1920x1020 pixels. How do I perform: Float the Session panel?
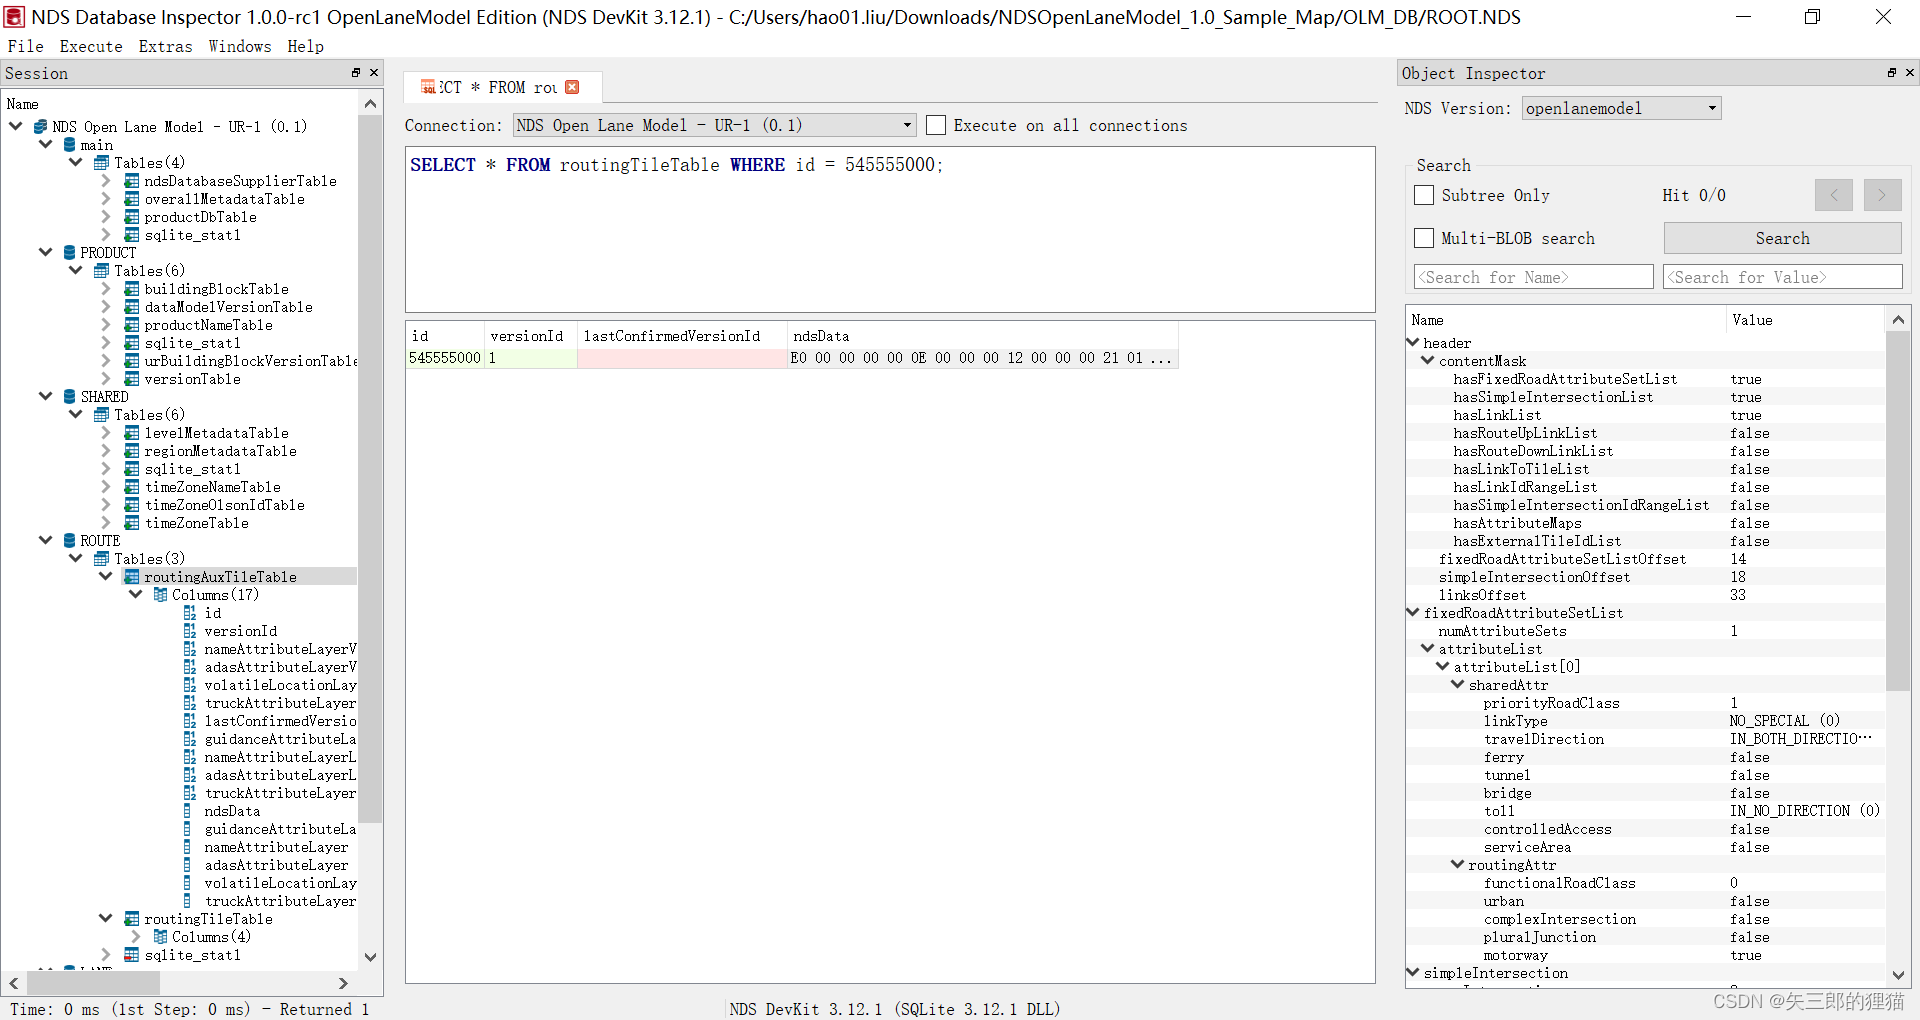click(356, 73)
